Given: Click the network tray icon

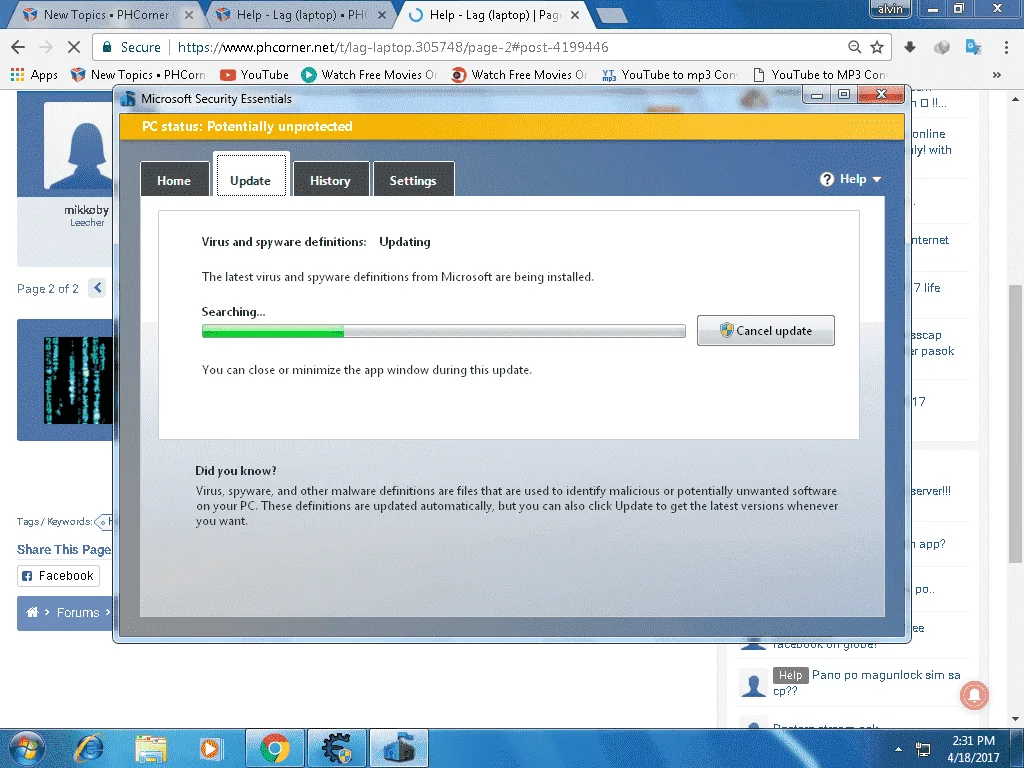Looking at the screenshot, I should tap(923, 748).
